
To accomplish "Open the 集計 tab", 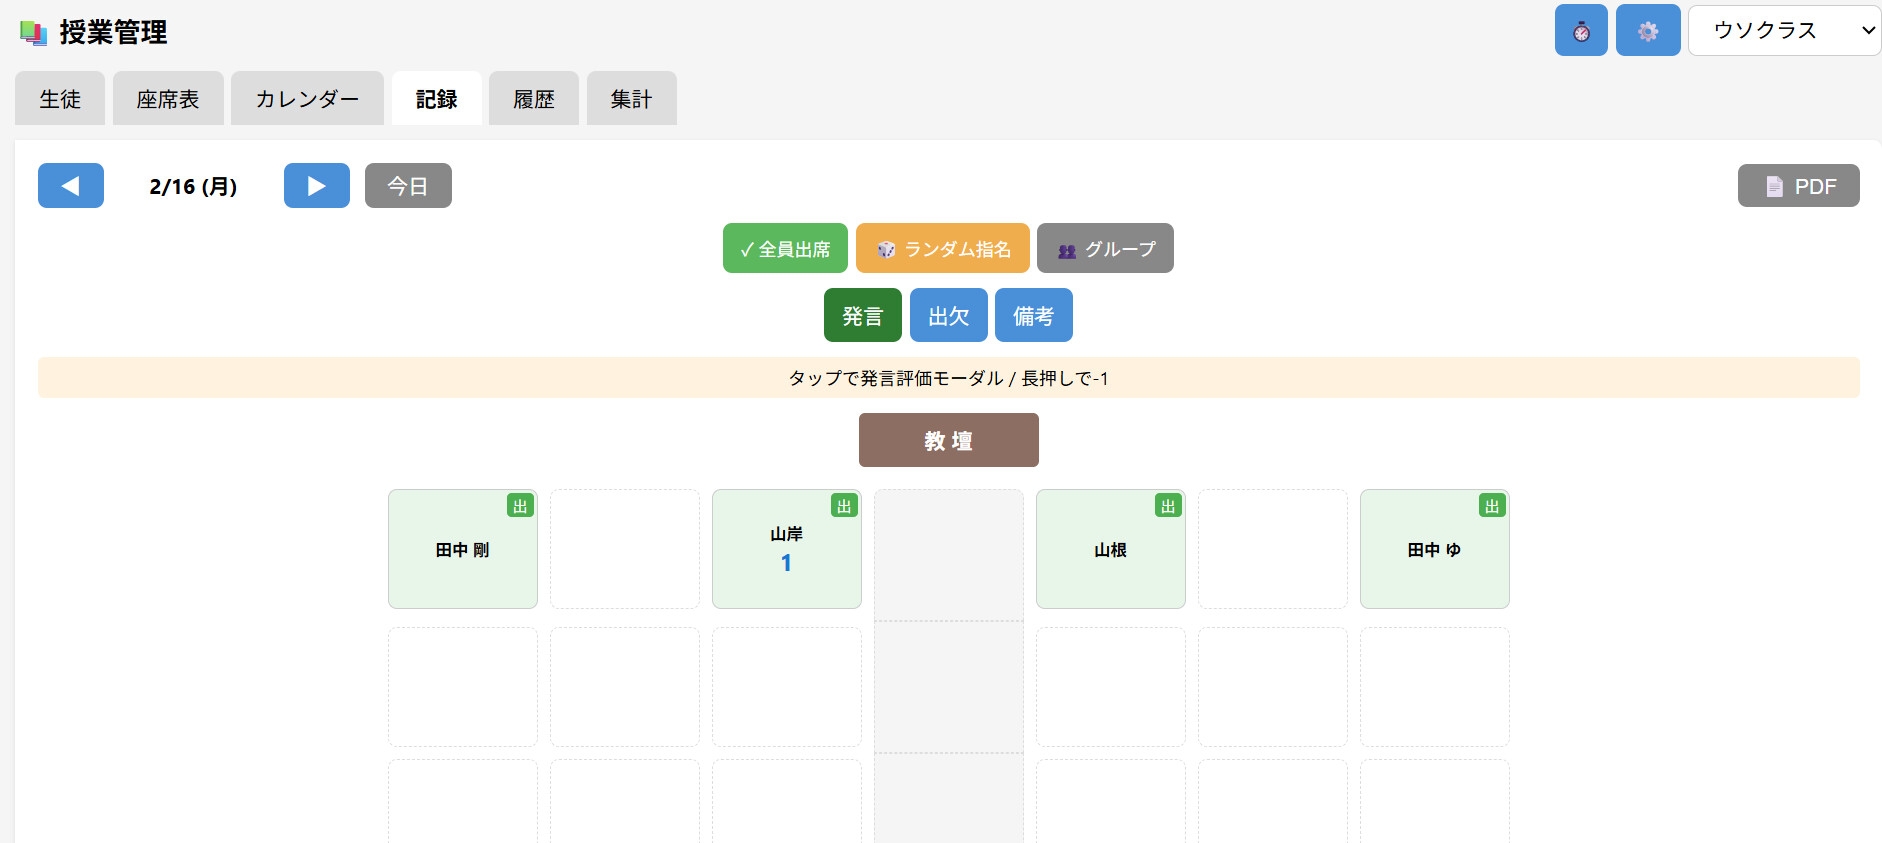I will point(631,99).
